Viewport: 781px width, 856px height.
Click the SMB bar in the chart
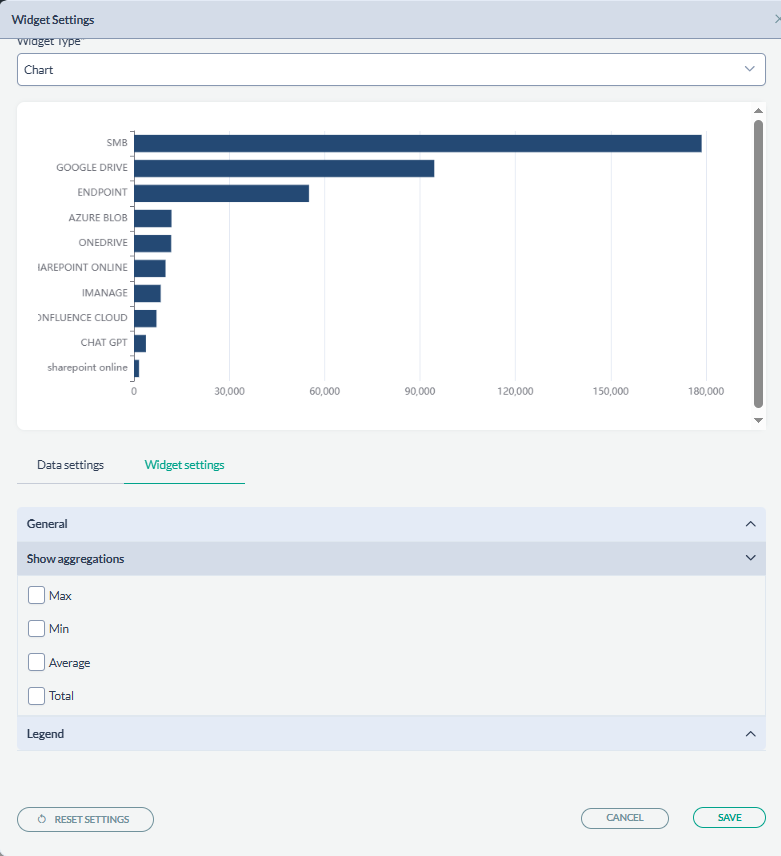[417, 143]
